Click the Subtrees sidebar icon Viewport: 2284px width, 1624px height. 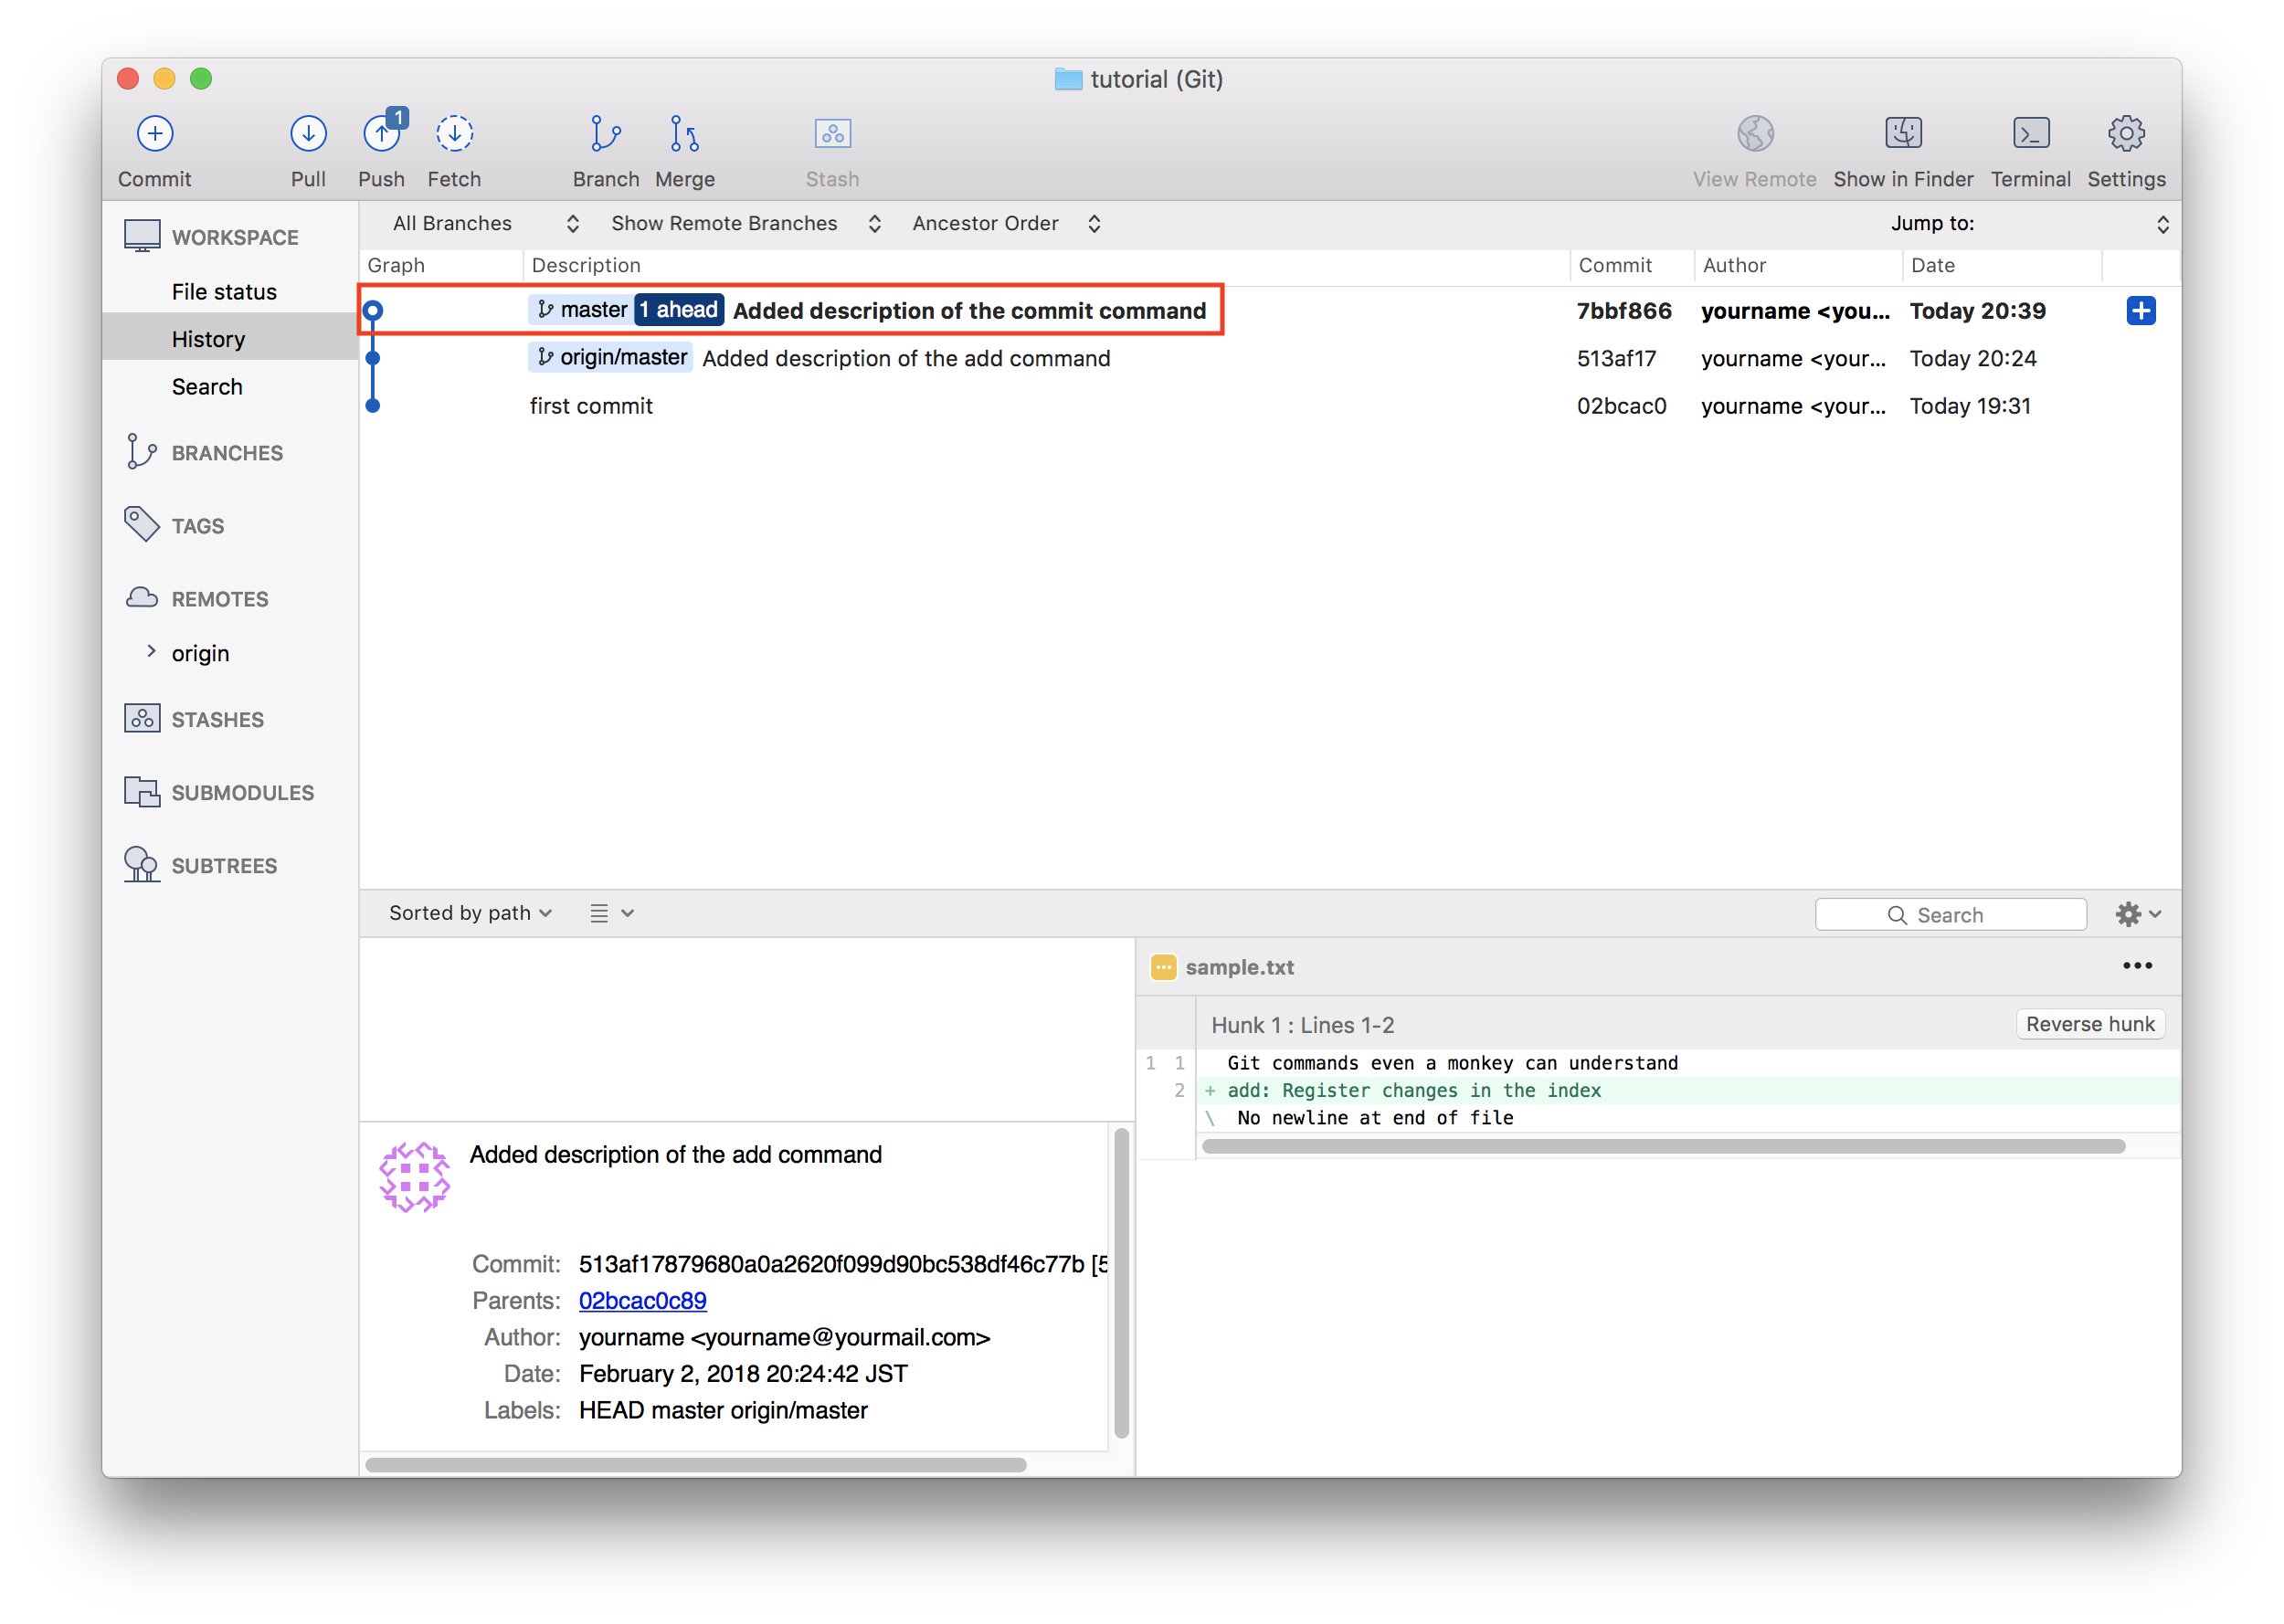(142, 865)
